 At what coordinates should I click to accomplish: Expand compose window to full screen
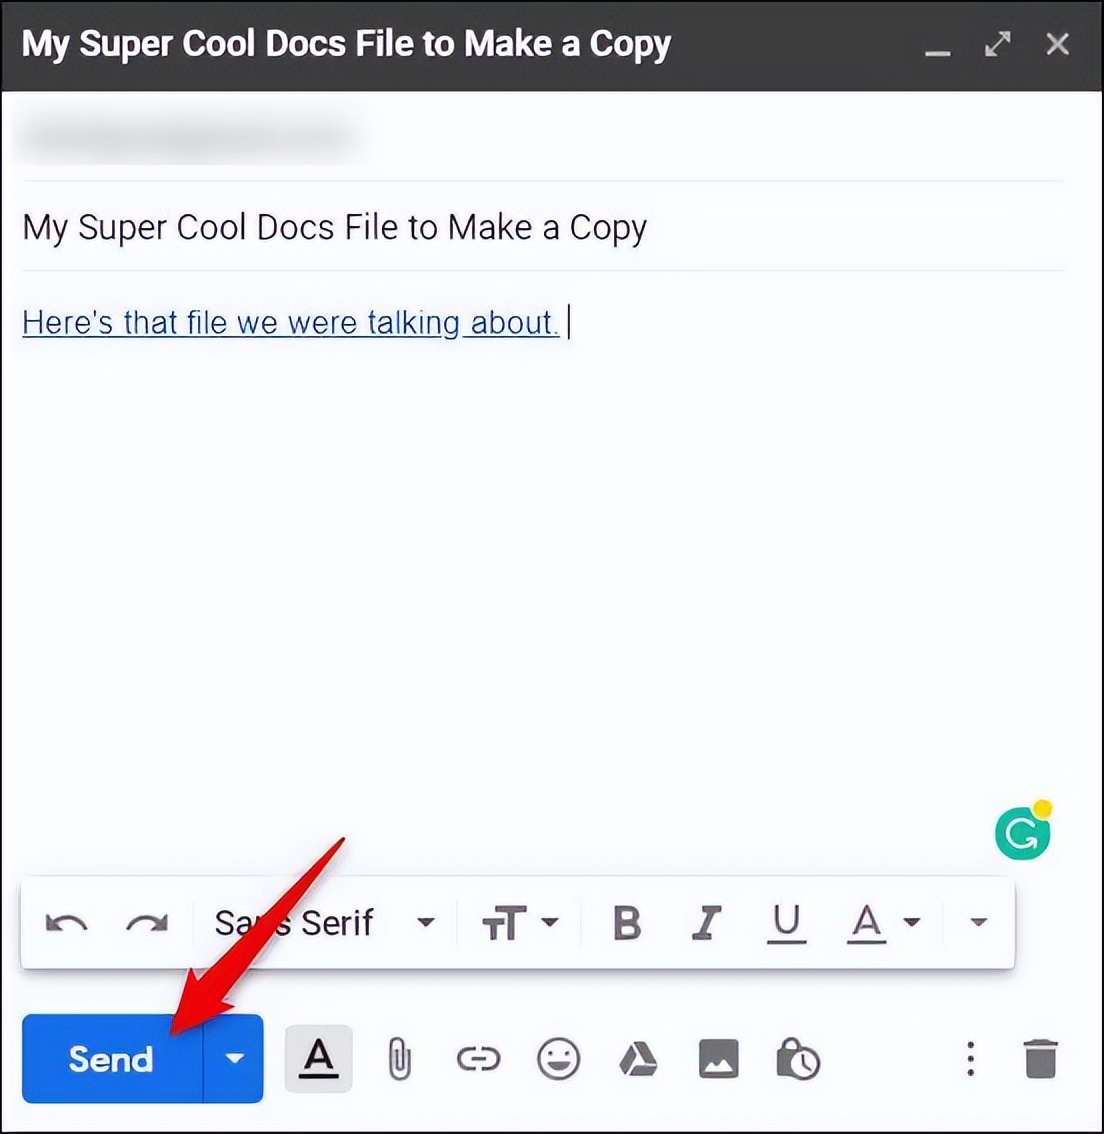pyautogui.click(x=998, y=44)
